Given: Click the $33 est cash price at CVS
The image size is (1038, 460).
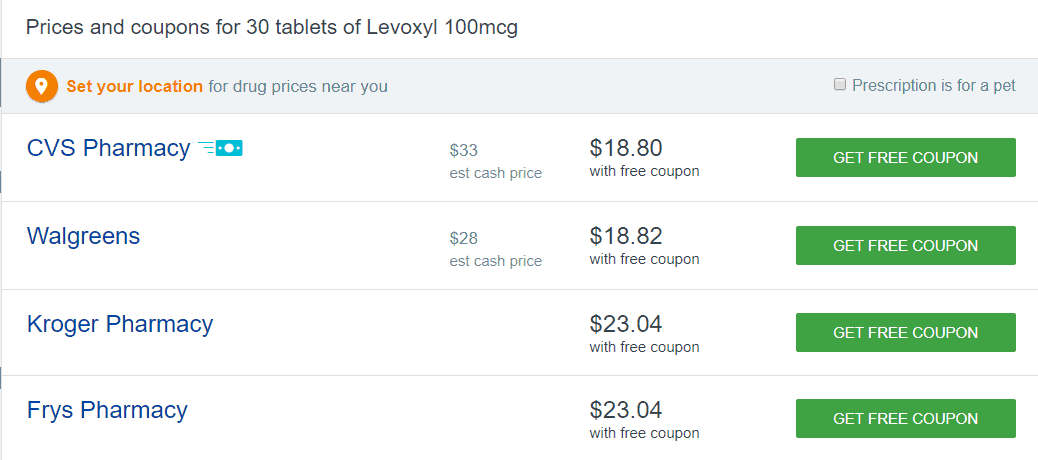Looking at the screenshot, I should coord(463,151).
